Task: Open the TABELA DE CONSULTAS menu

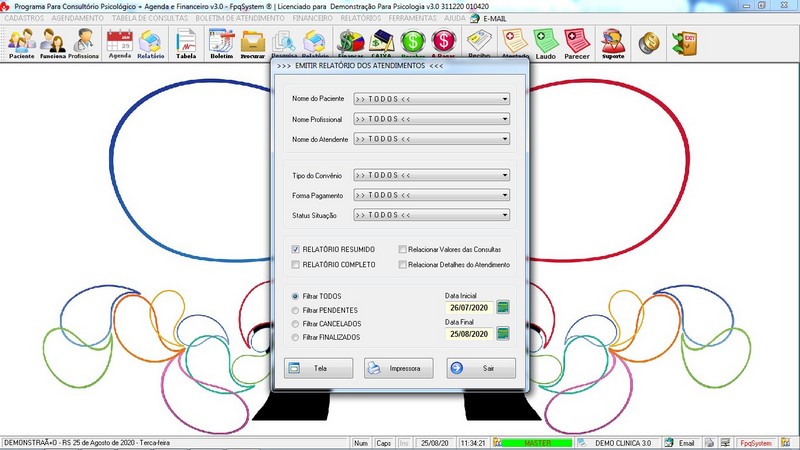Action: 150,18
